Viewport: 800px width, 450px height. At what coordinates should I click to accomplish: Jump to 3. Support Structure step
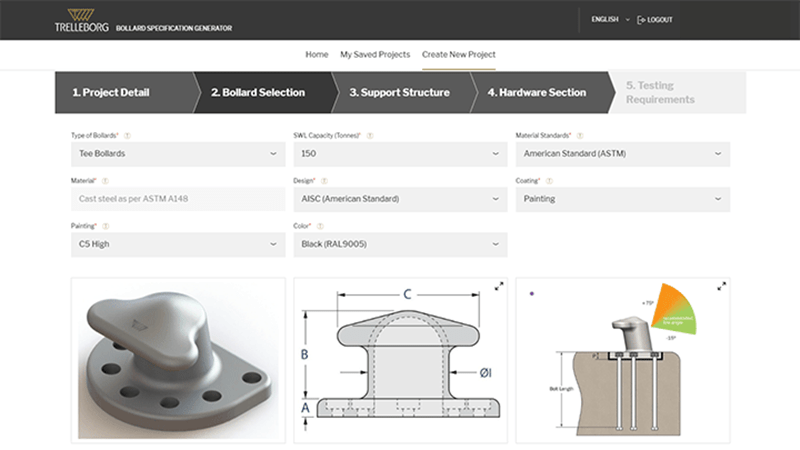[400, 93]
